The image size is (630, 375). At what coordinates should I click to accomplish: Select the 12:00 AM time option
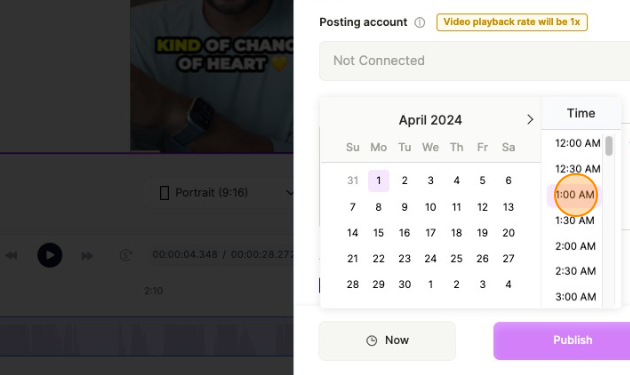tap(577, 143)
